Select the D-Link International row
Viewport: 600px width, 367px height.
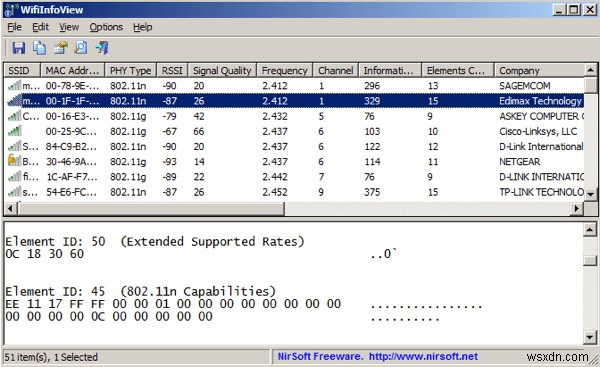point(294,146)
